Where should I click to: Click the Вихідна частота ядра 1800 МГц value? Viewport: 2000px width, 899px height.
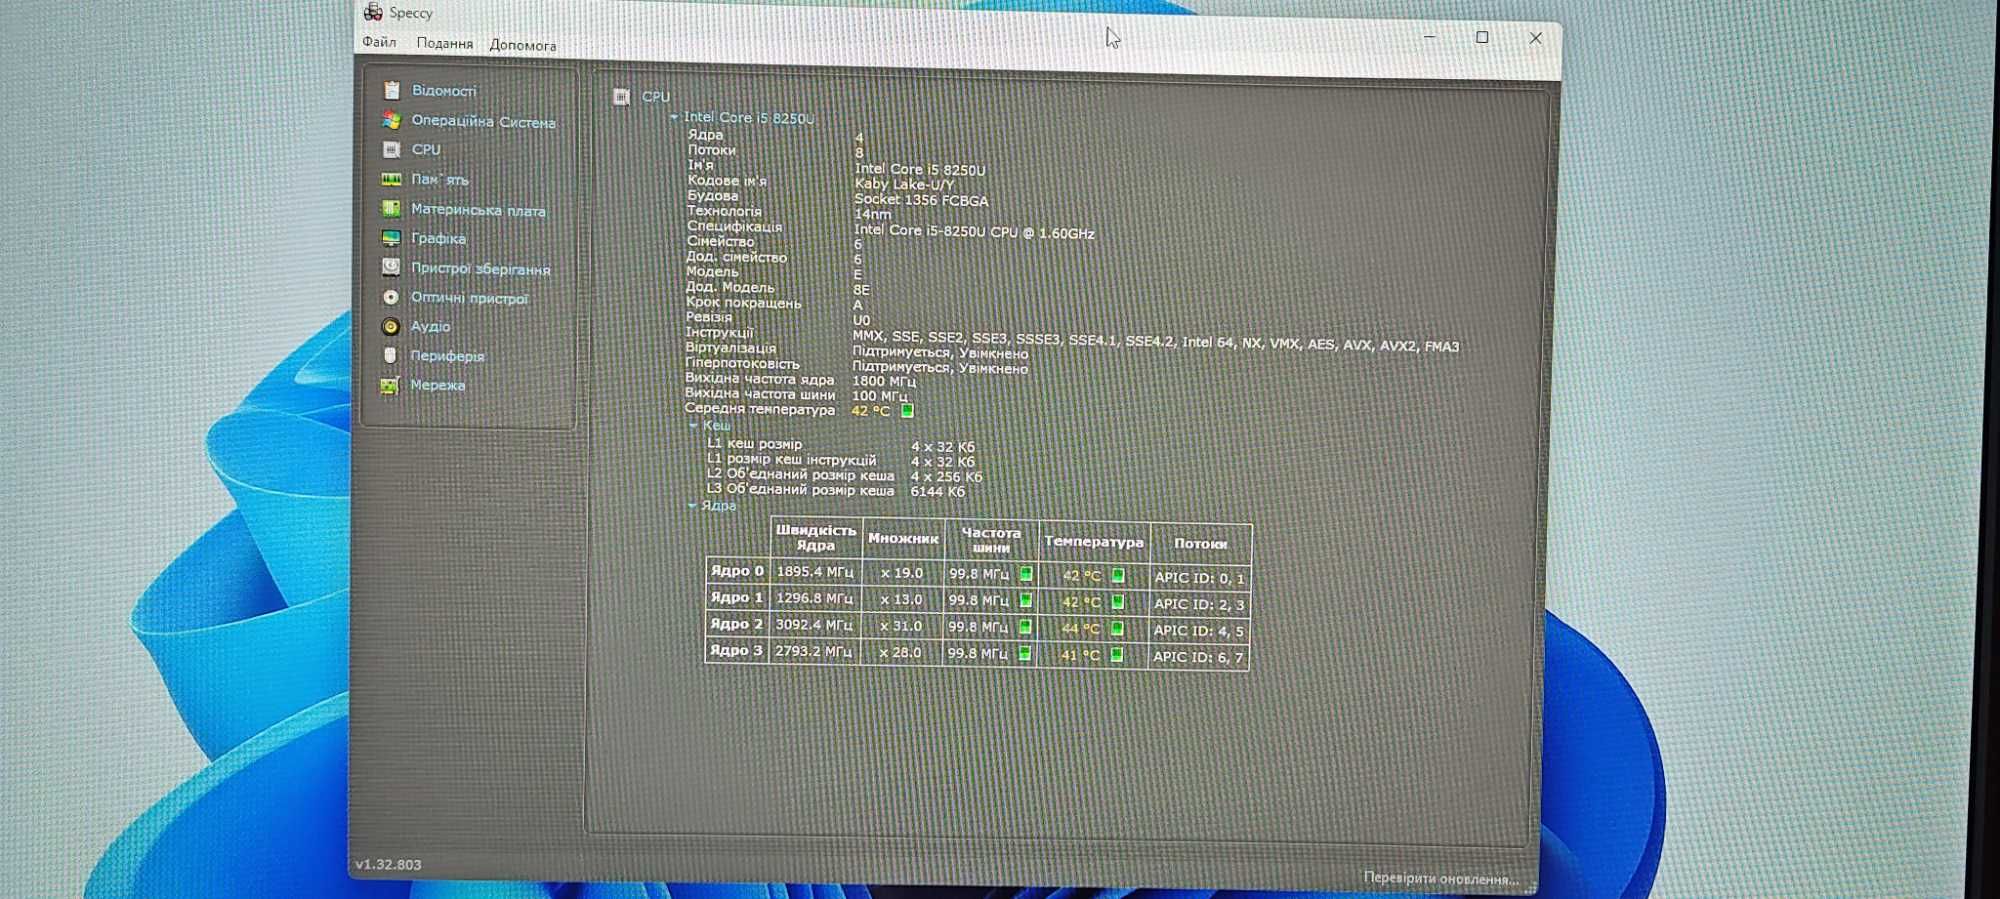click(884, 381)
